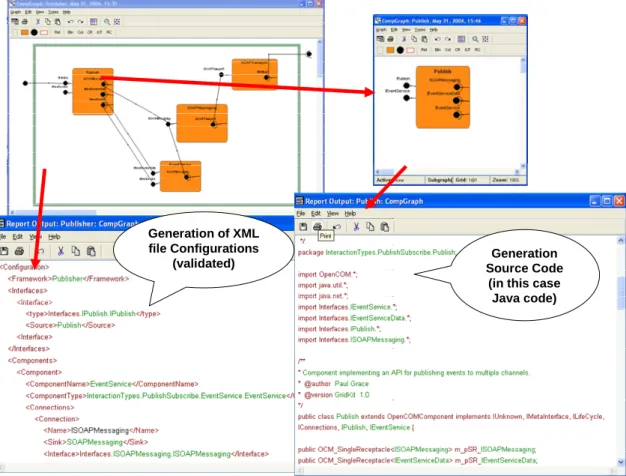
Task: Select orange component swatch in Publisher window
Action: 25,32
